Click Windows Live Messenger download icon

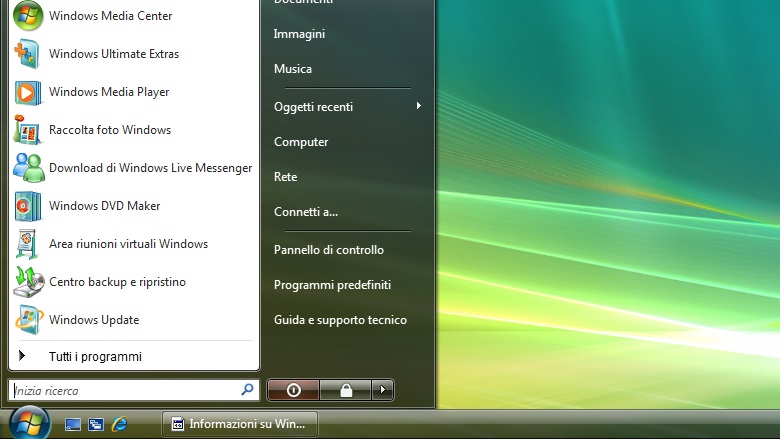click(28, 168)
